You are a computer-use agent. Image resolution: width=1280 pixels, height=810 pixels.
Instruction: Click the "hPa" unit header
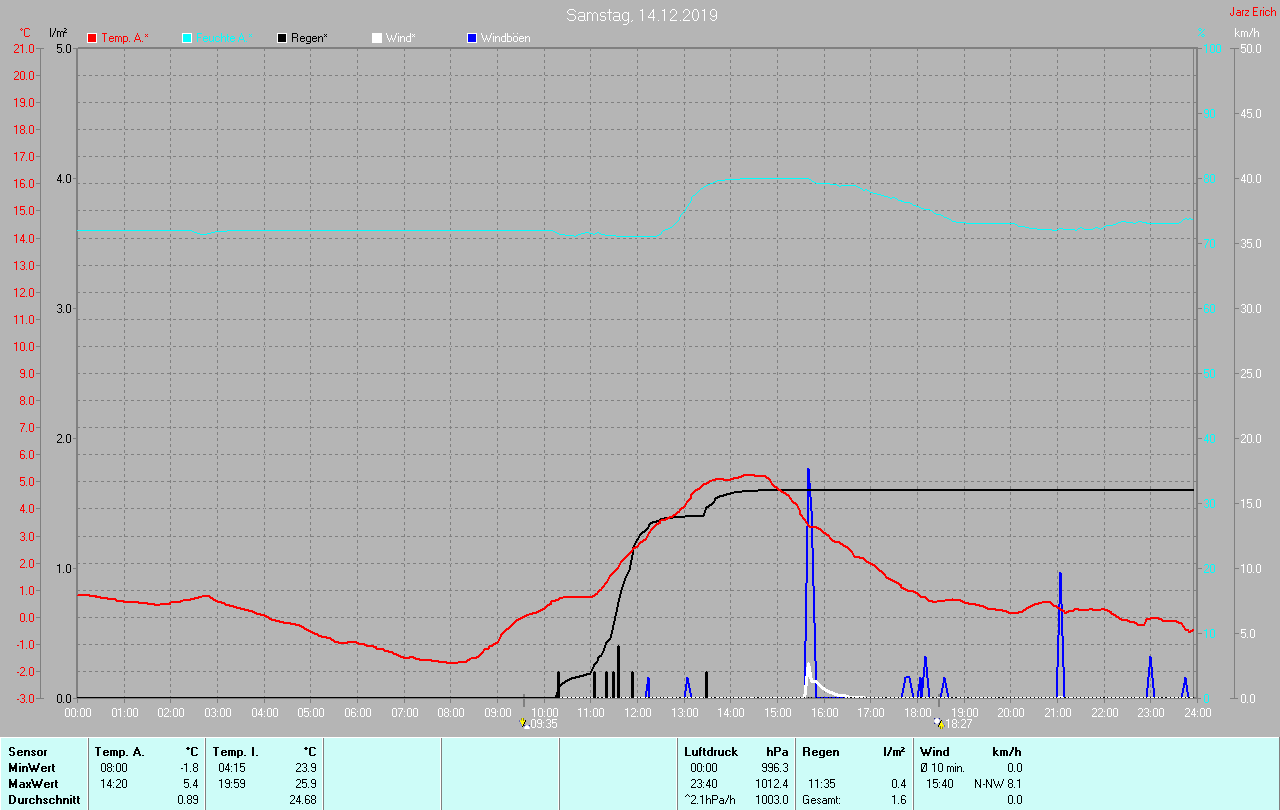[777, 752]
